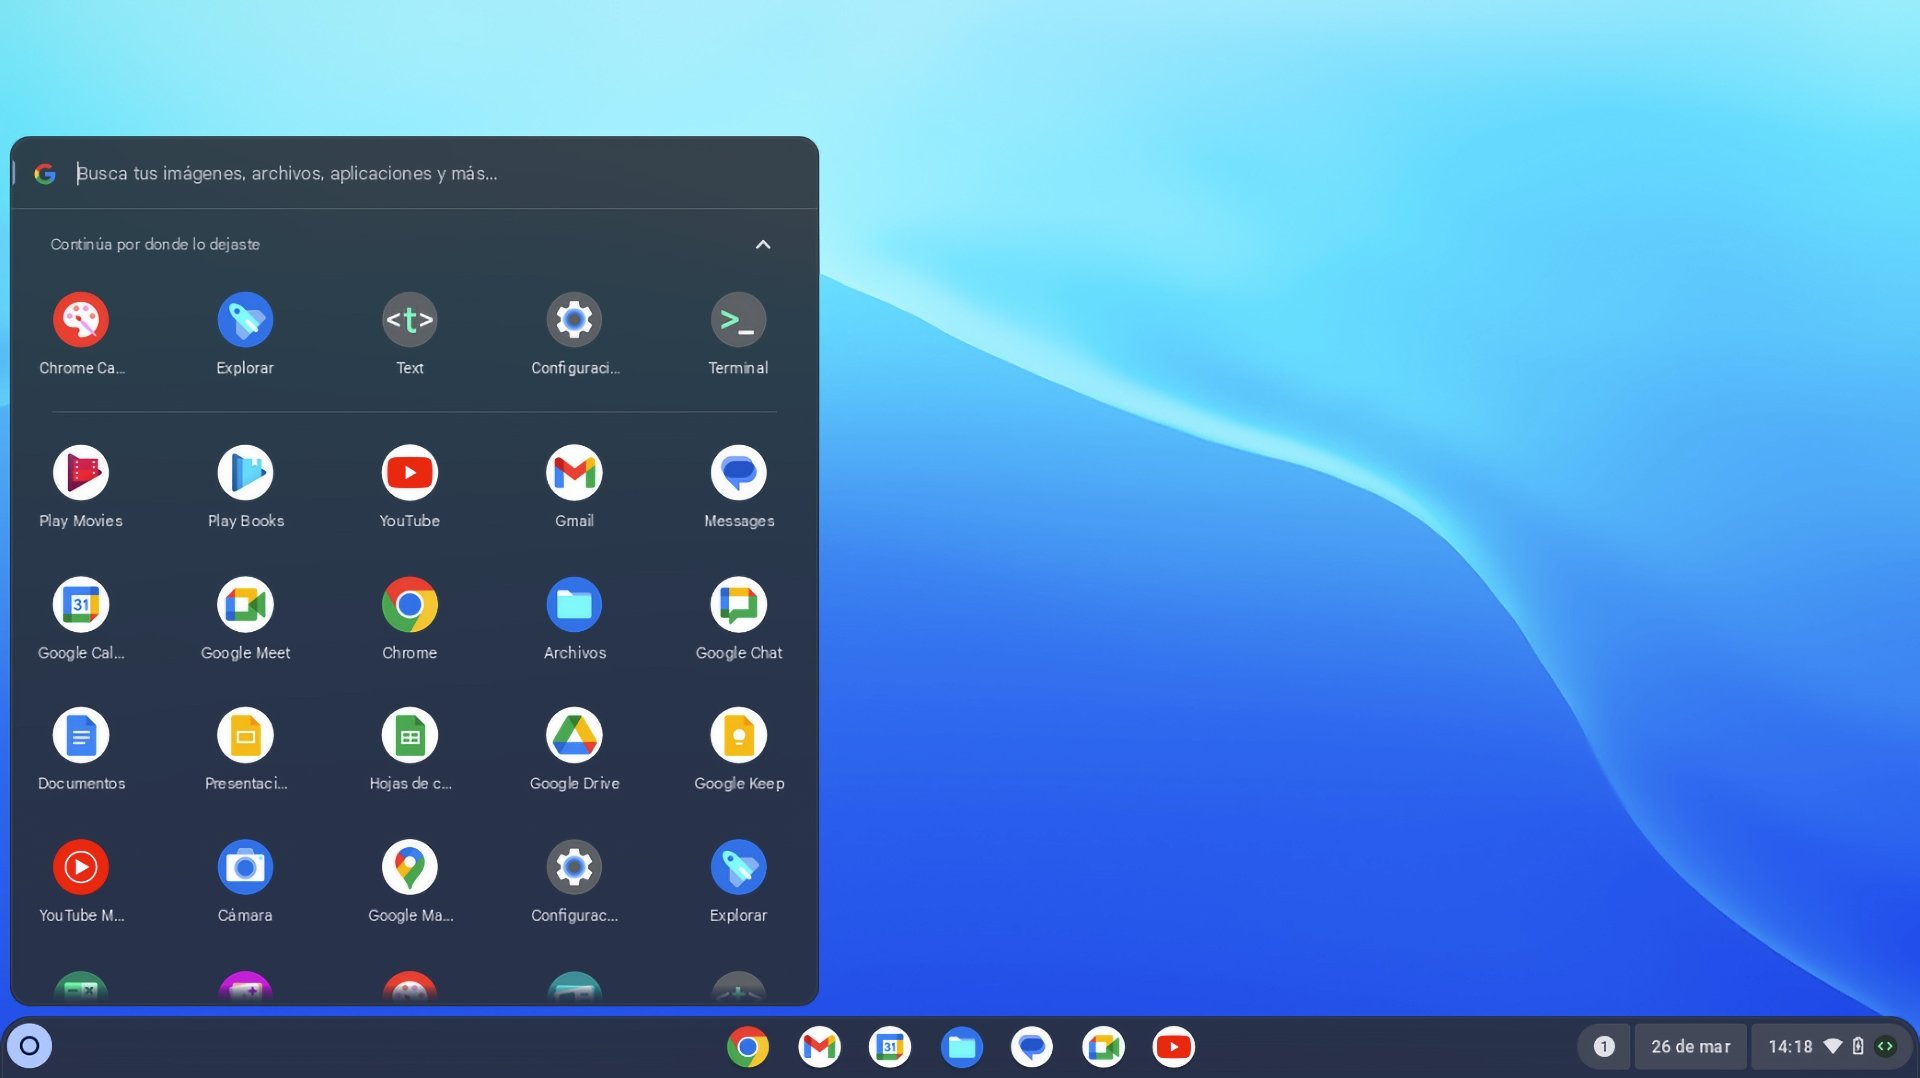Open Google Keep

[x=738, y=736]
